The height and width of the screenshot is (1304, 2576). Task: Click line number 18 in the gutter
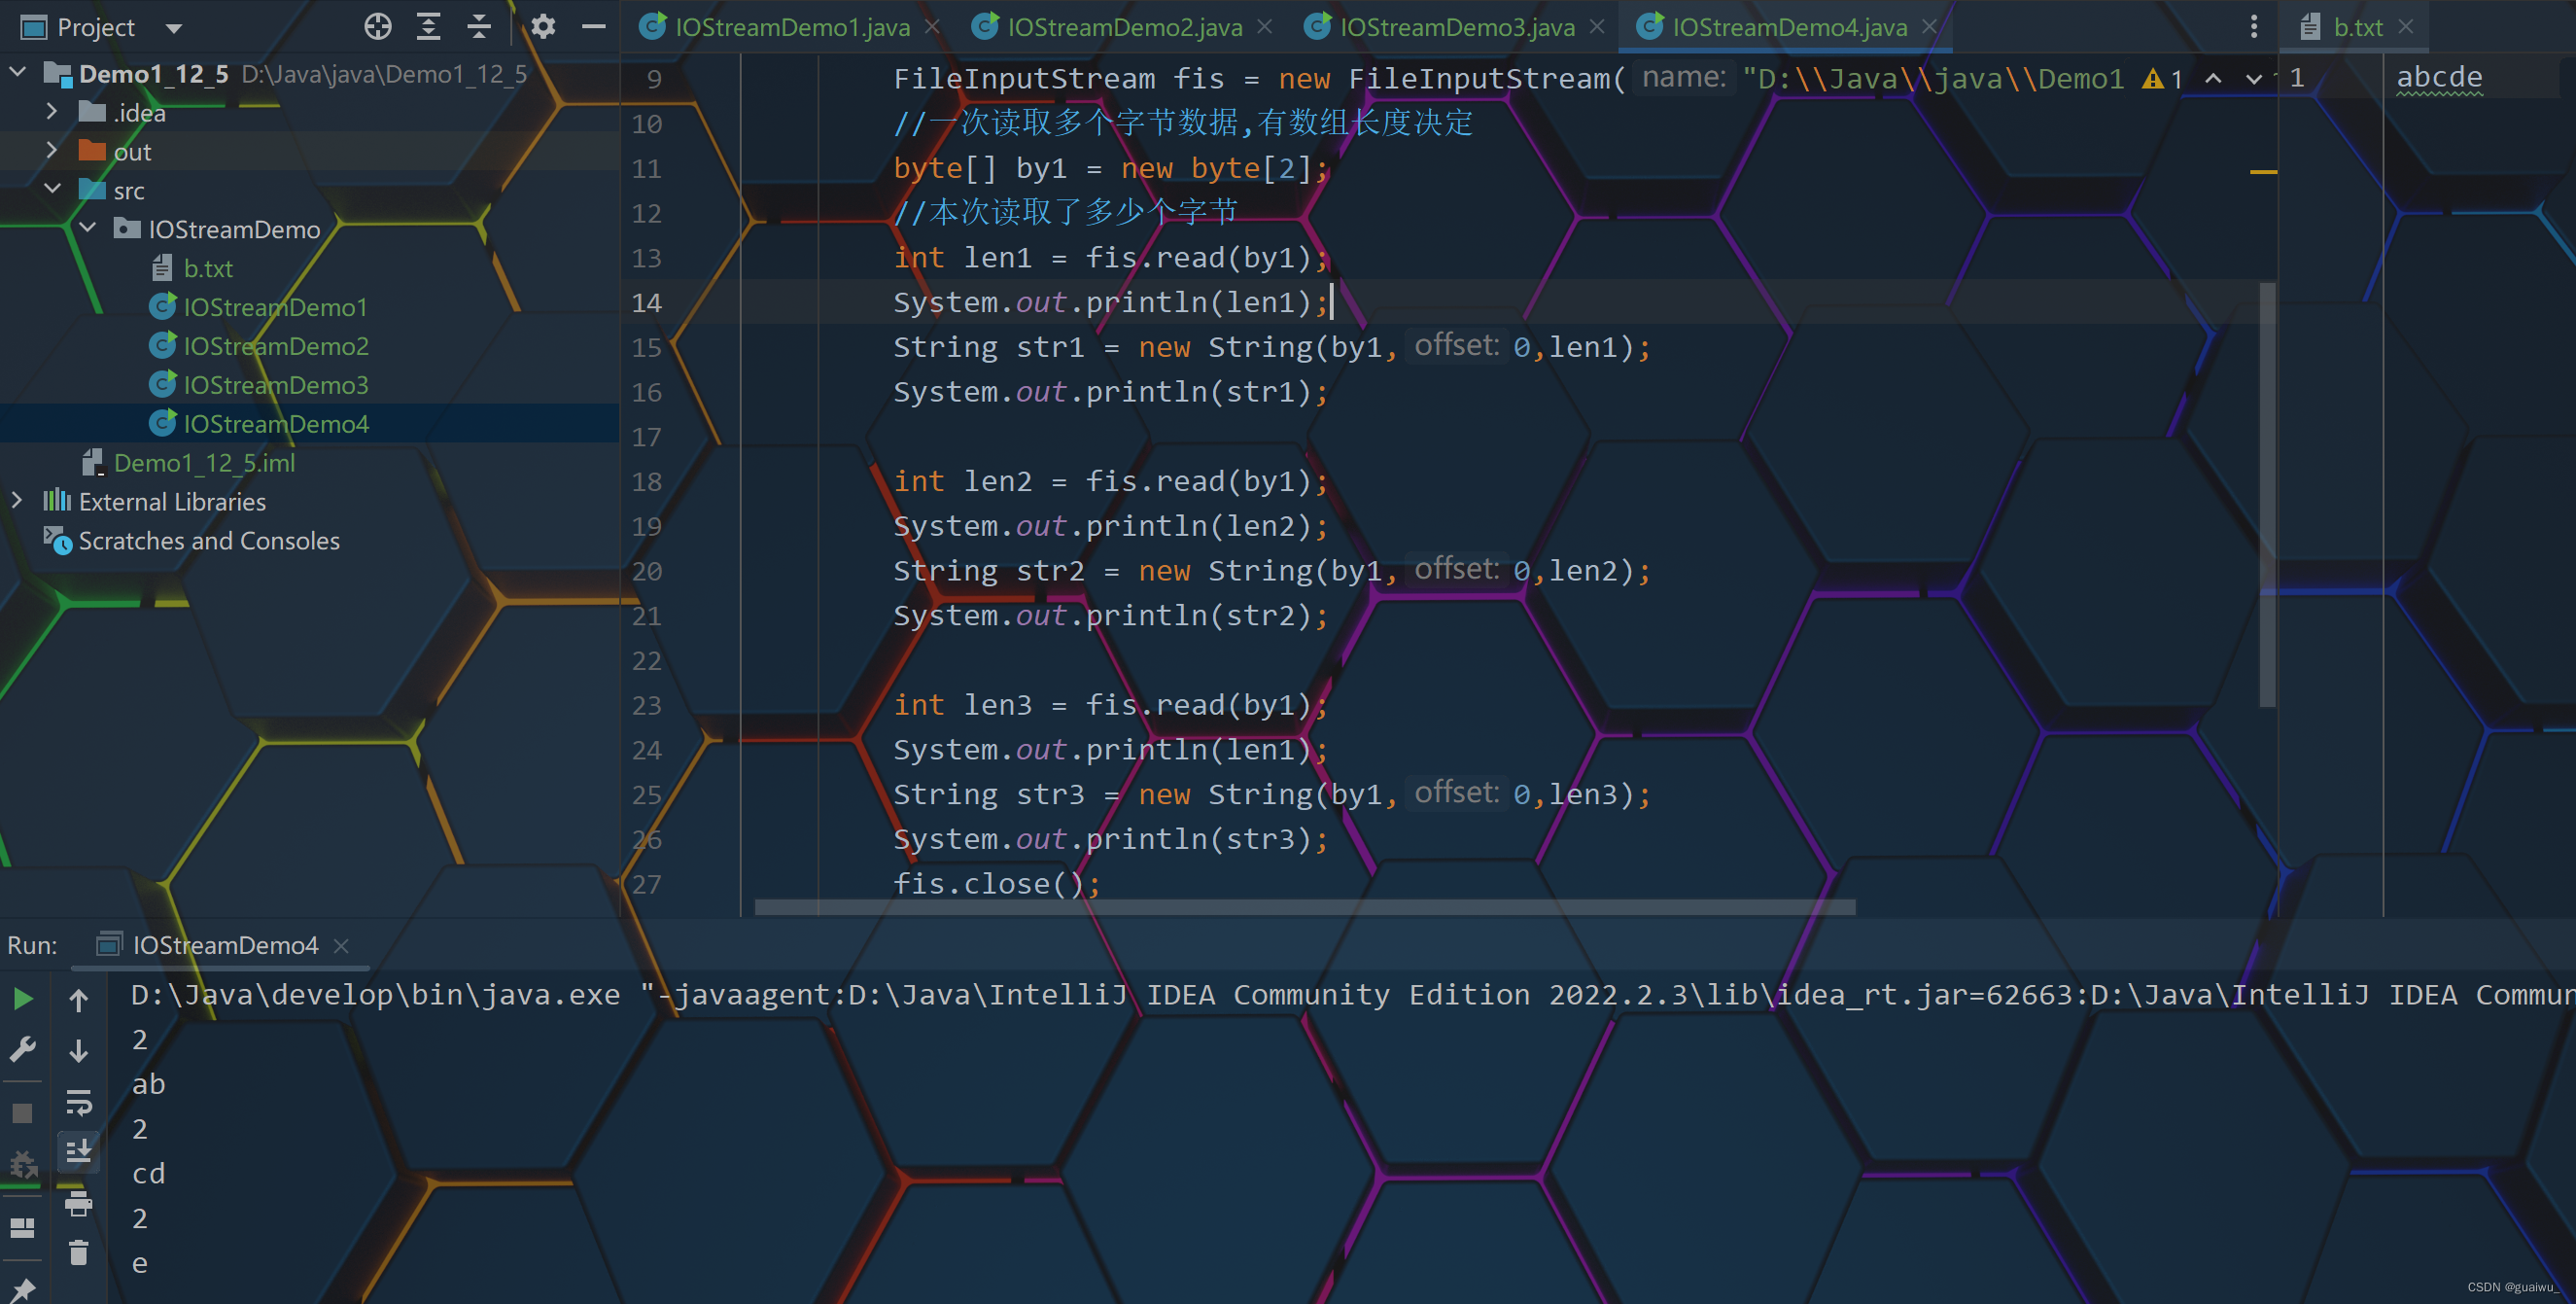[x=646, y=481]
